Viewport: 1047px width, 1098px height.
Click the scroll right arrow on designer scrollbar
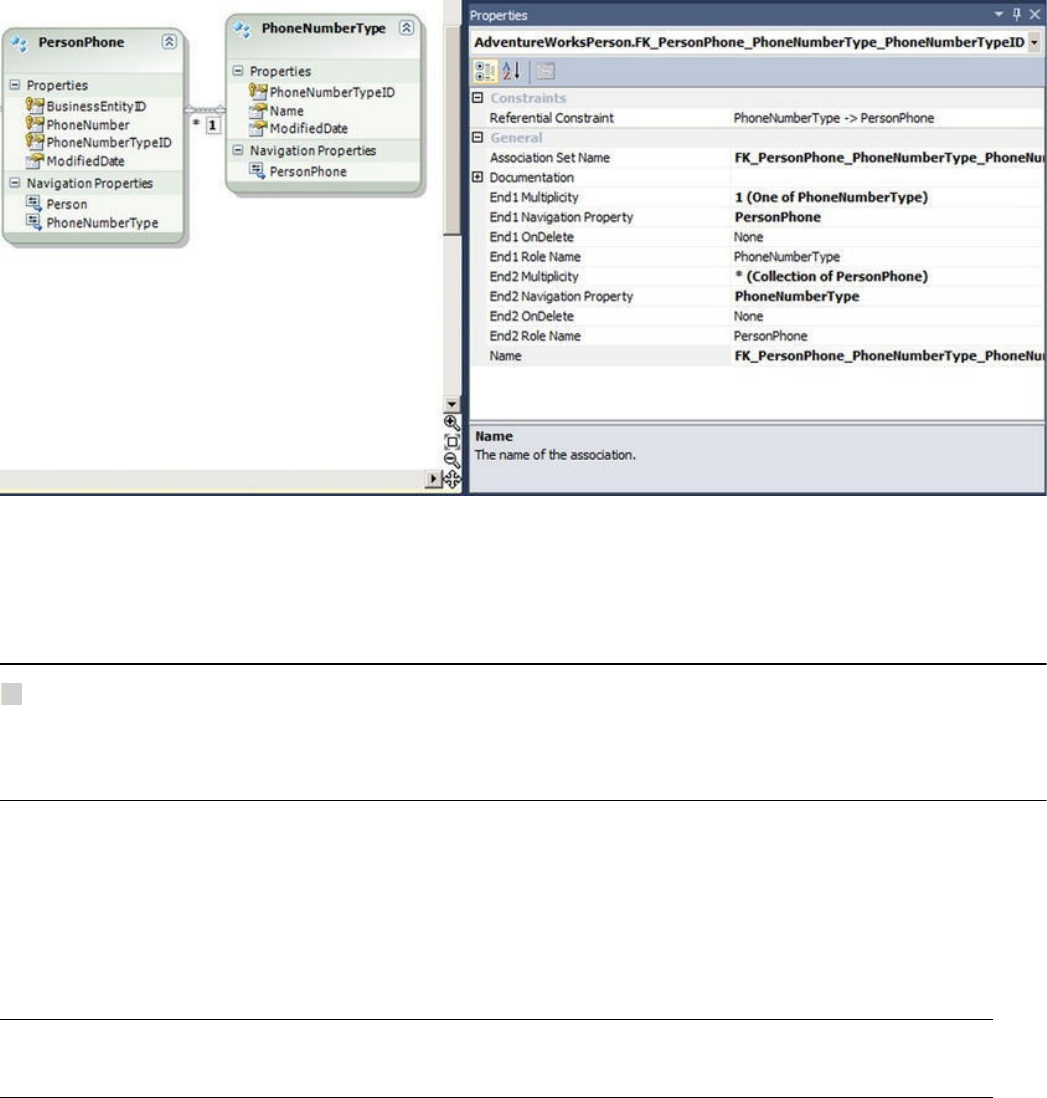pyautogui.click(x=434, y=479)
